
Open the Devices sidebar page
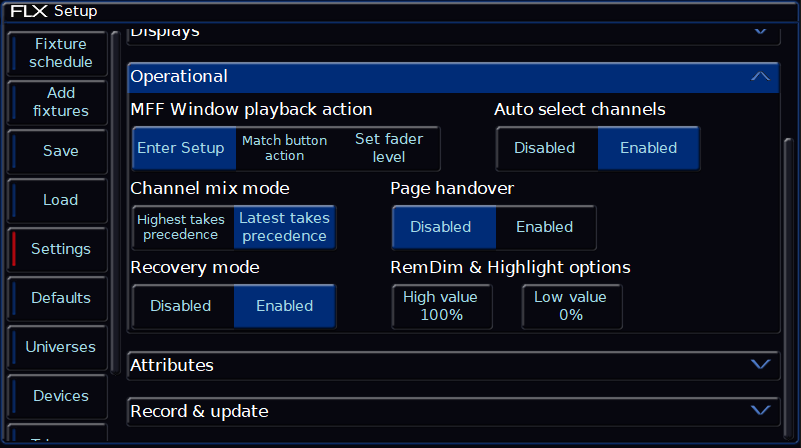(58, 396)
